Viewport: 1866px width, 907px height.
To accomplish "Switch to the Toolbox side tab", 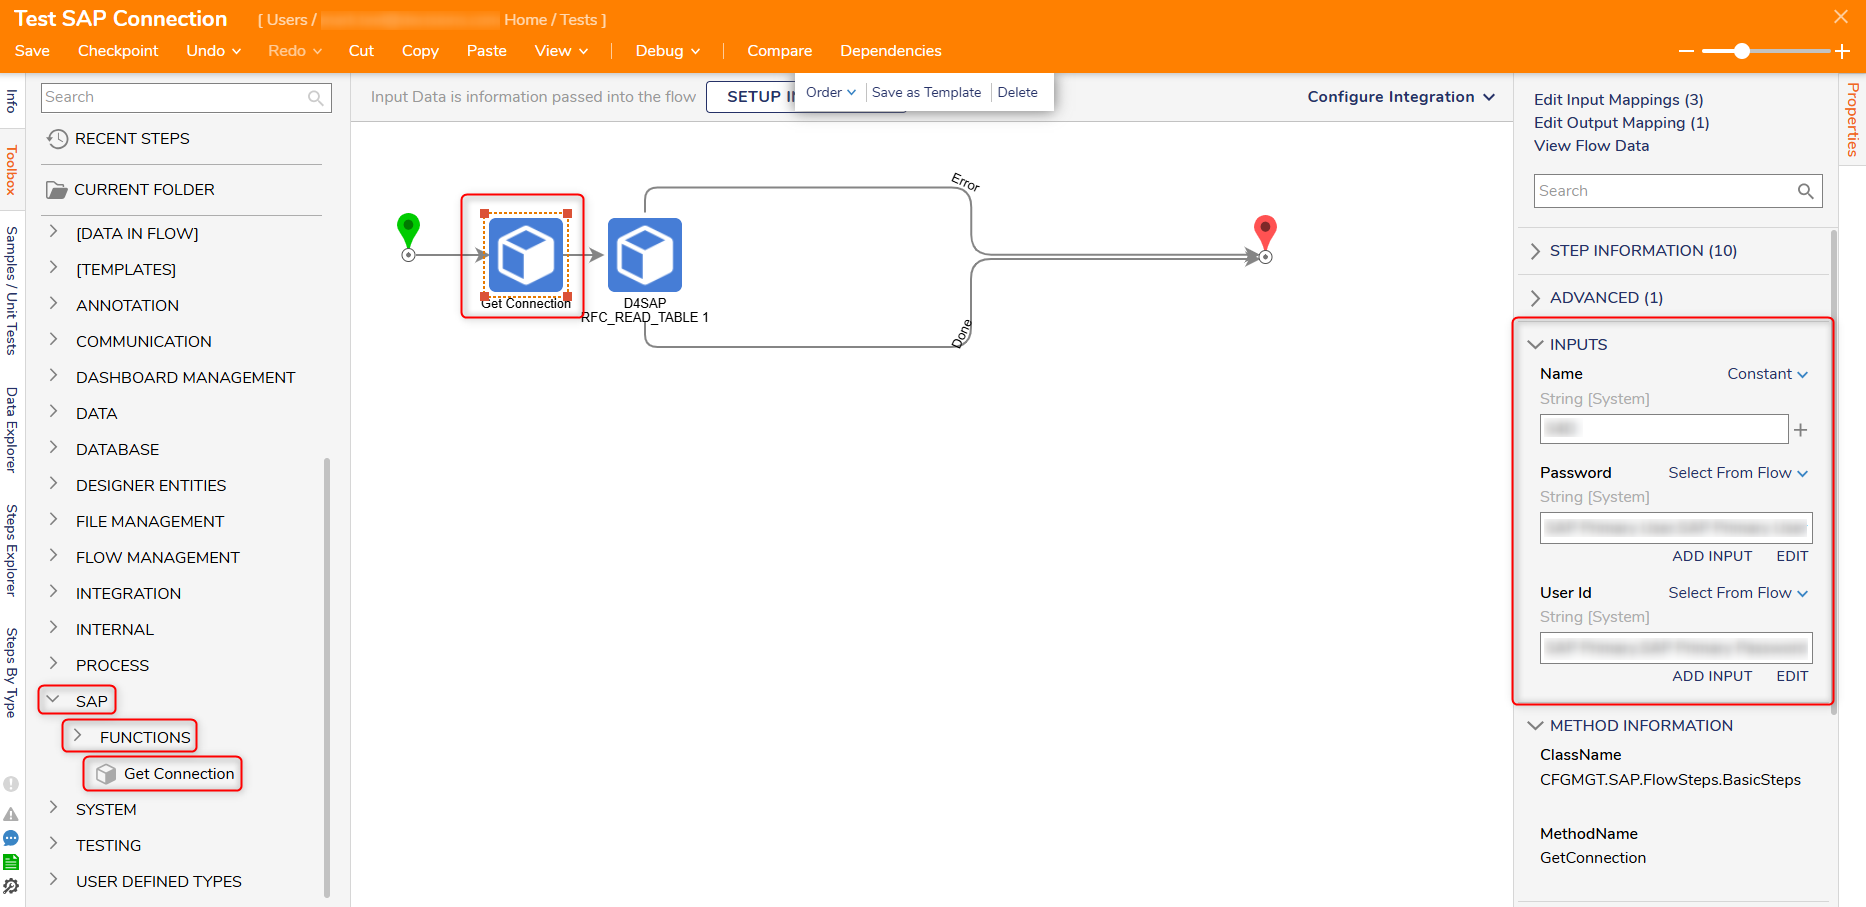I will coord(12,170).
